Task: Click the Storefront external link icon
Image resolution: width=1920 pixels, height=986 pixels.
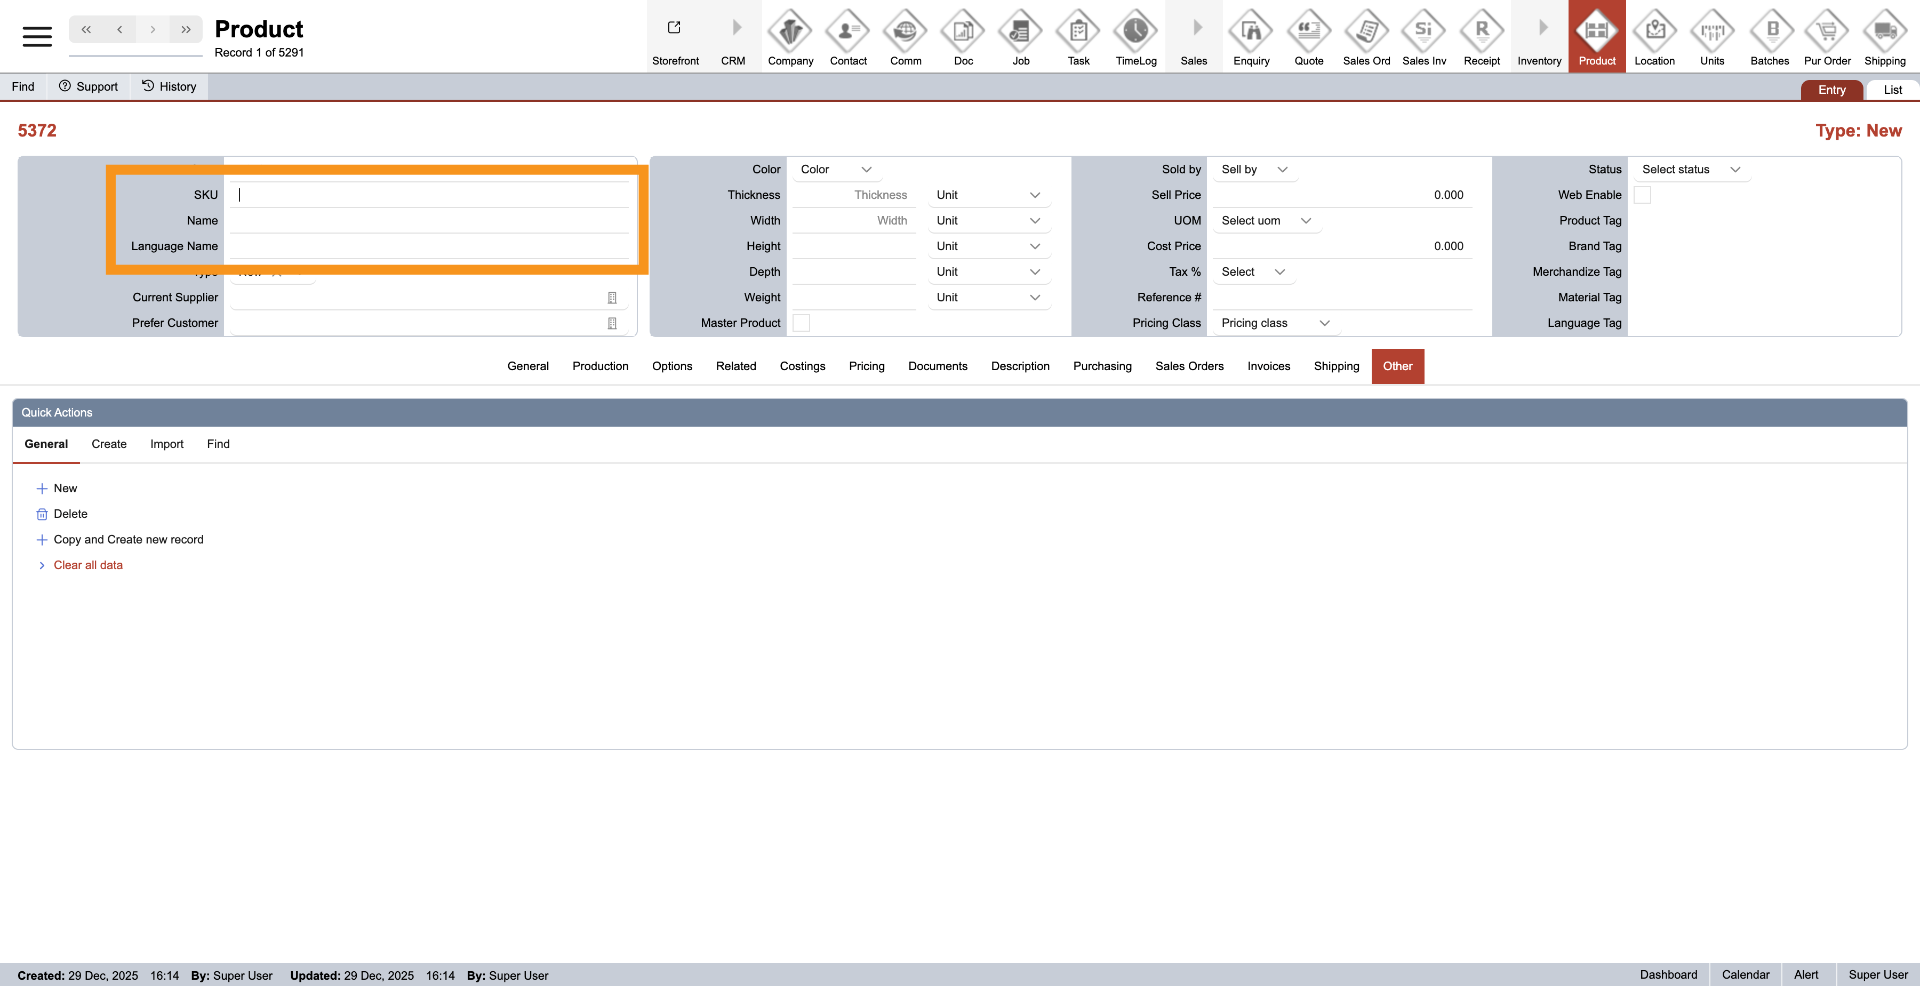Action: 675,28
